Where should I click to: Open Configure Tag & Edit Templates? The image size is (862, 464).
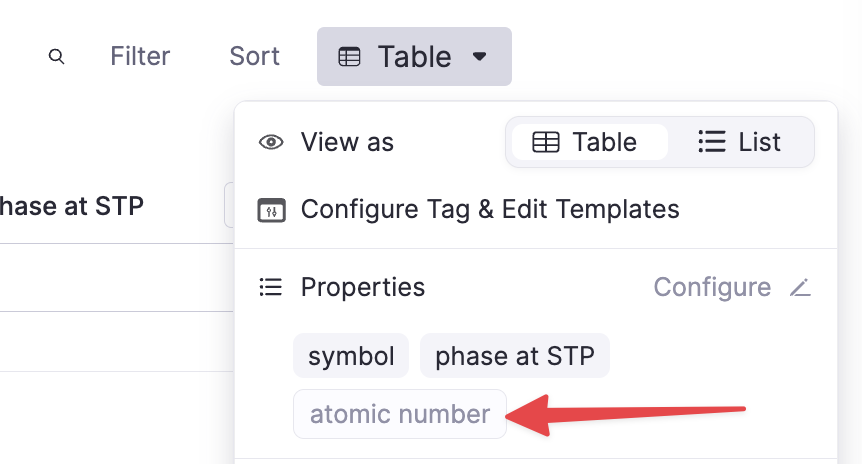coord(490,210)
